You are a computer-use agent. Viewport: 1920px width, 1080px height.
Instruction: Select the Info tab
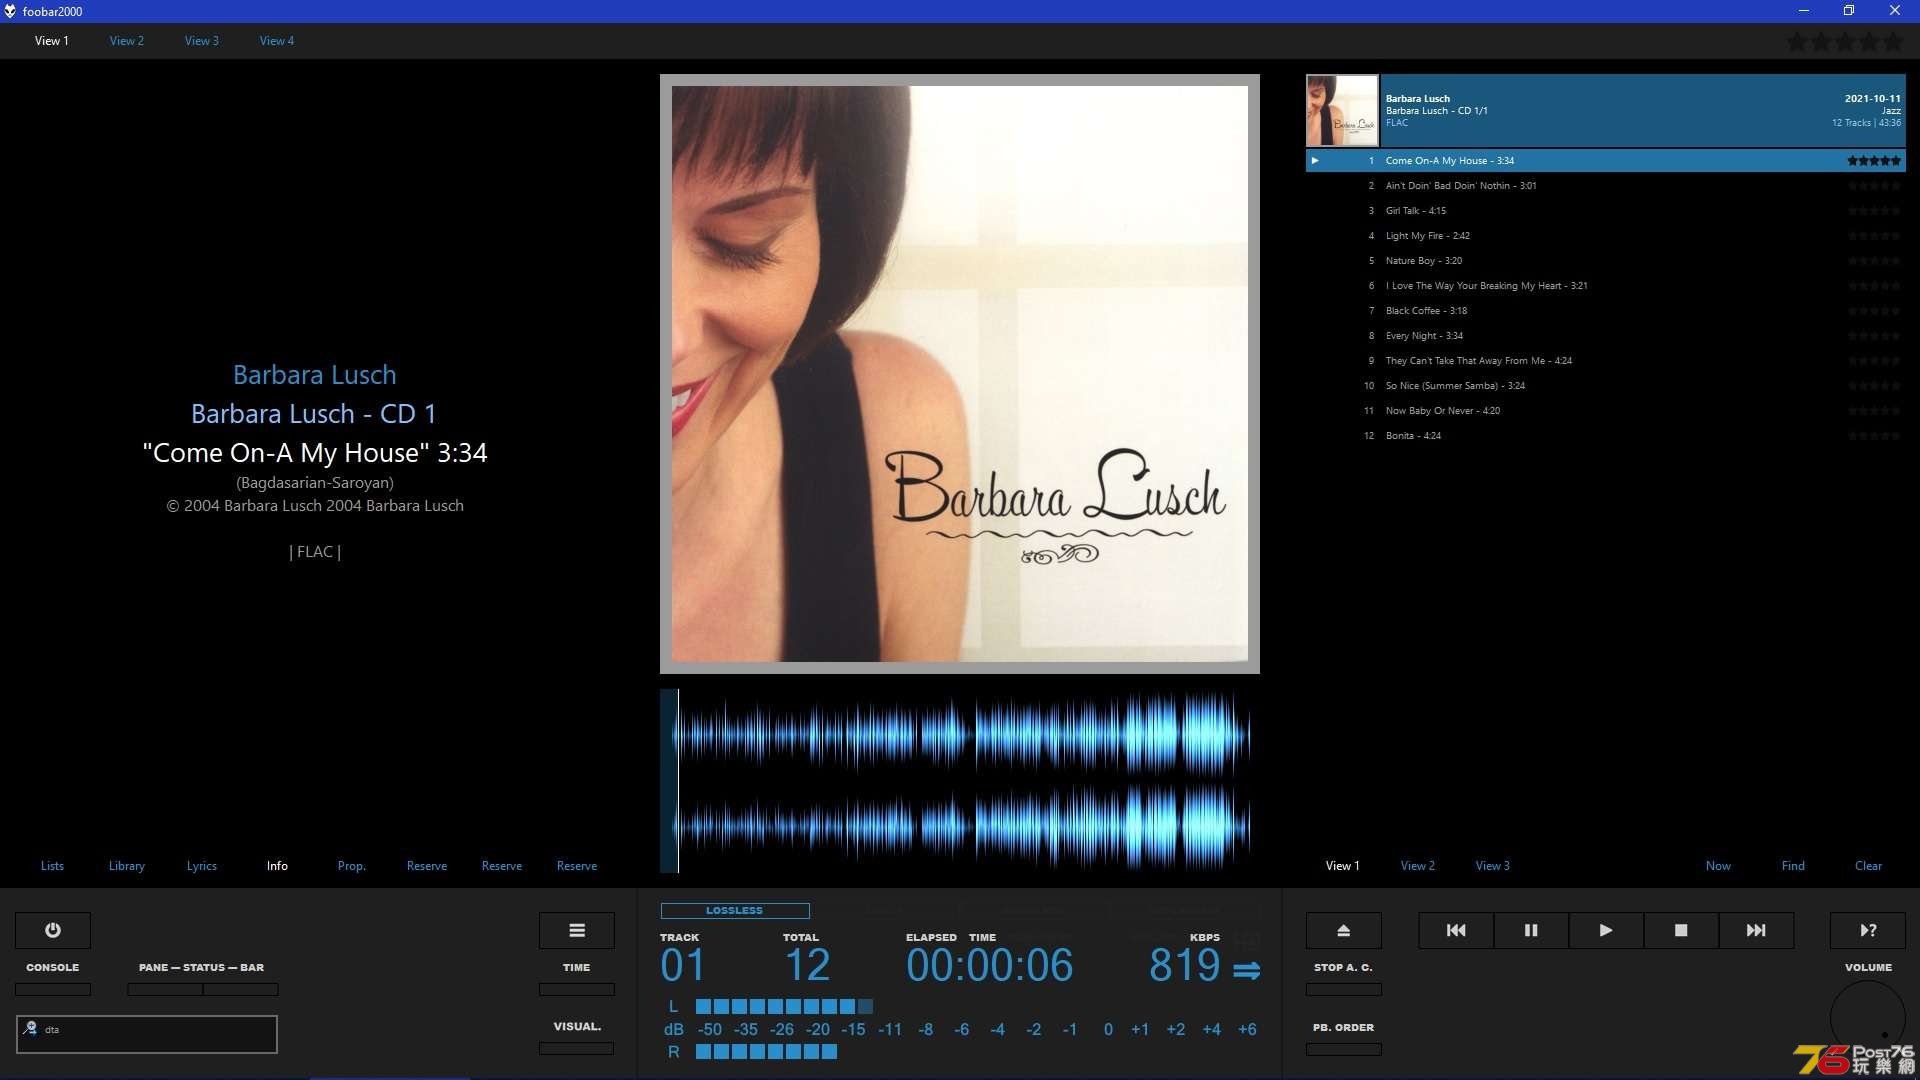point(277,866)
